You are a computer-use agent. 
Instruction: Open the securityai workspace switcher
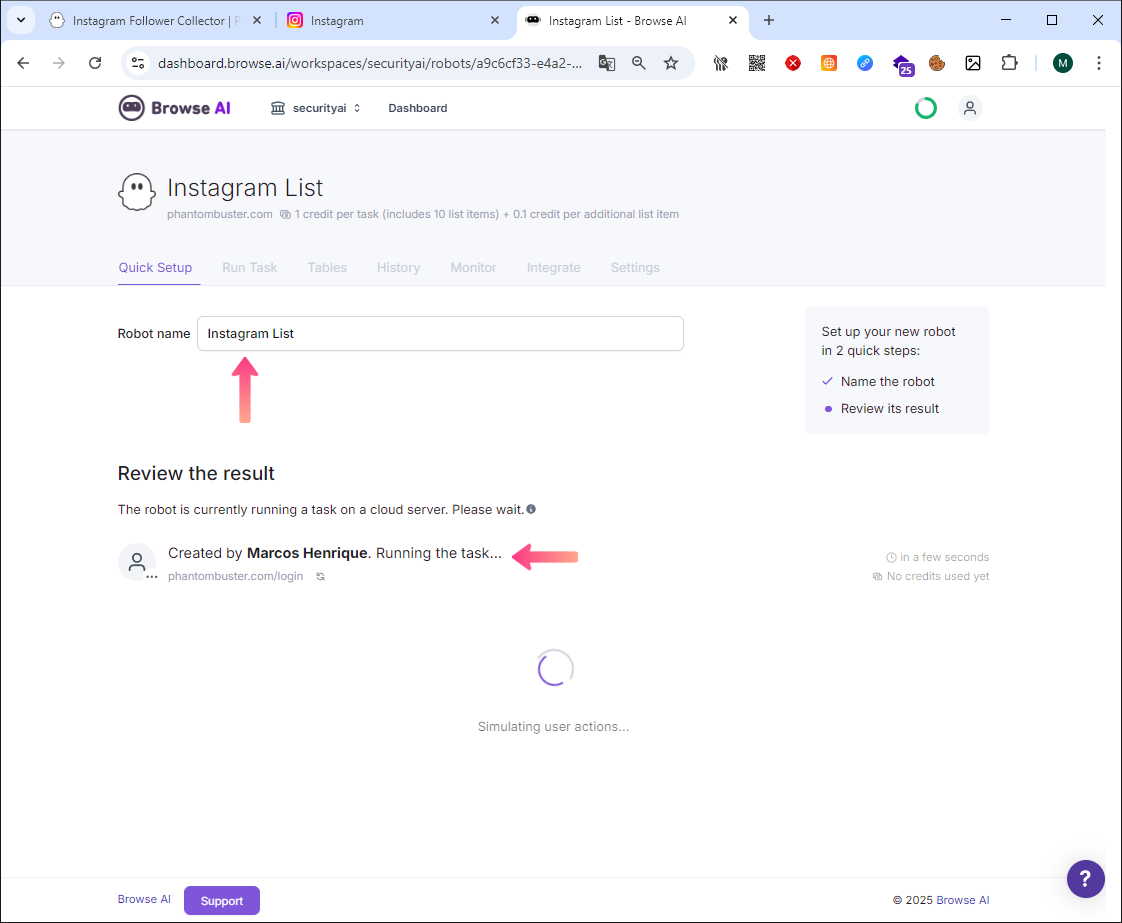(316, 108)
